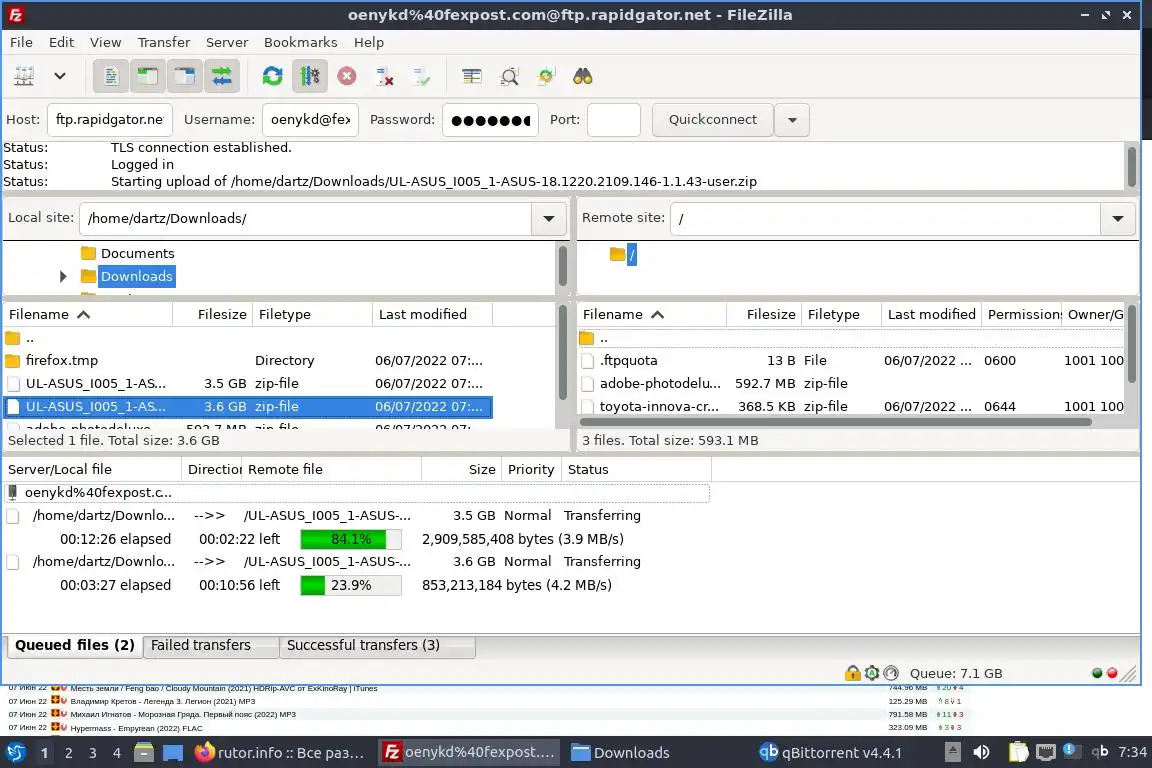This screenshot has width=1152, height=768.
Task: Switch to workspace 2 in taskbar
Action: click(68, 753)
